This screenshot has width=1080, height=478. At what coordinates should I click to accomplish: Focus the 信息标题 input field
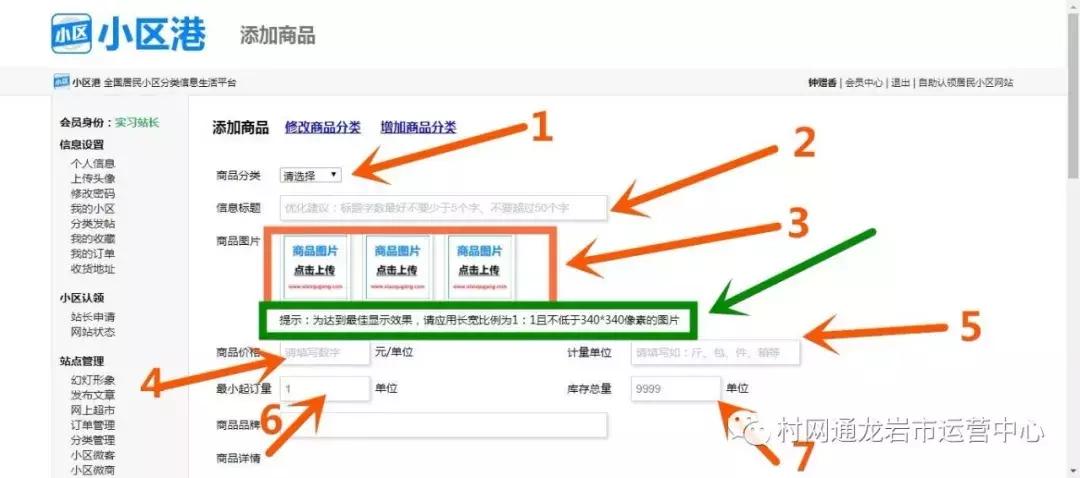(444, 207)
